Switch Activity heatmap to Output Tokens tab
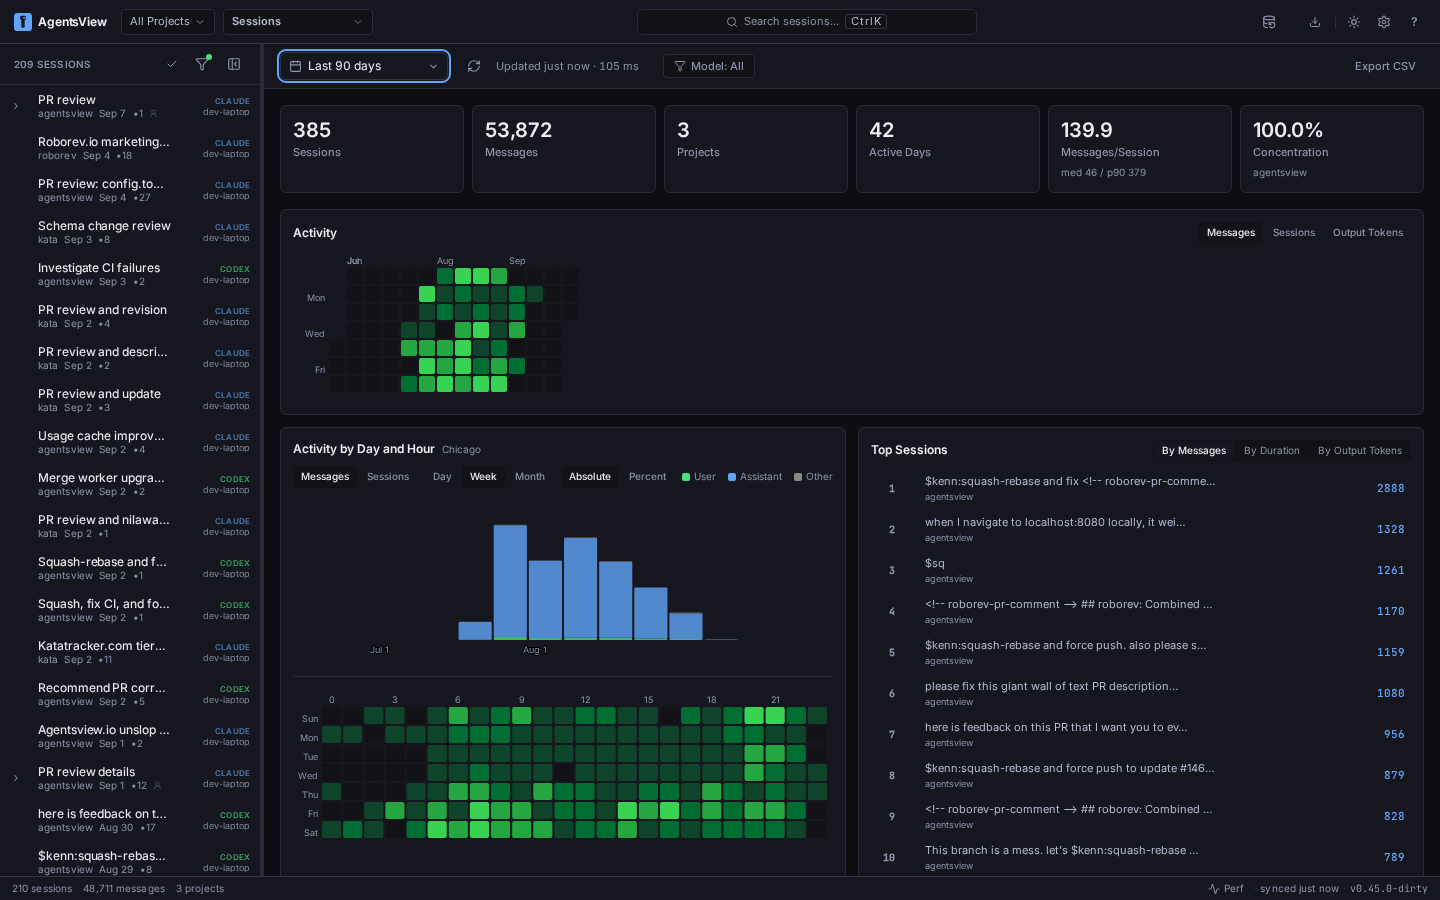1440x900 pixels. coord(1368,233)
